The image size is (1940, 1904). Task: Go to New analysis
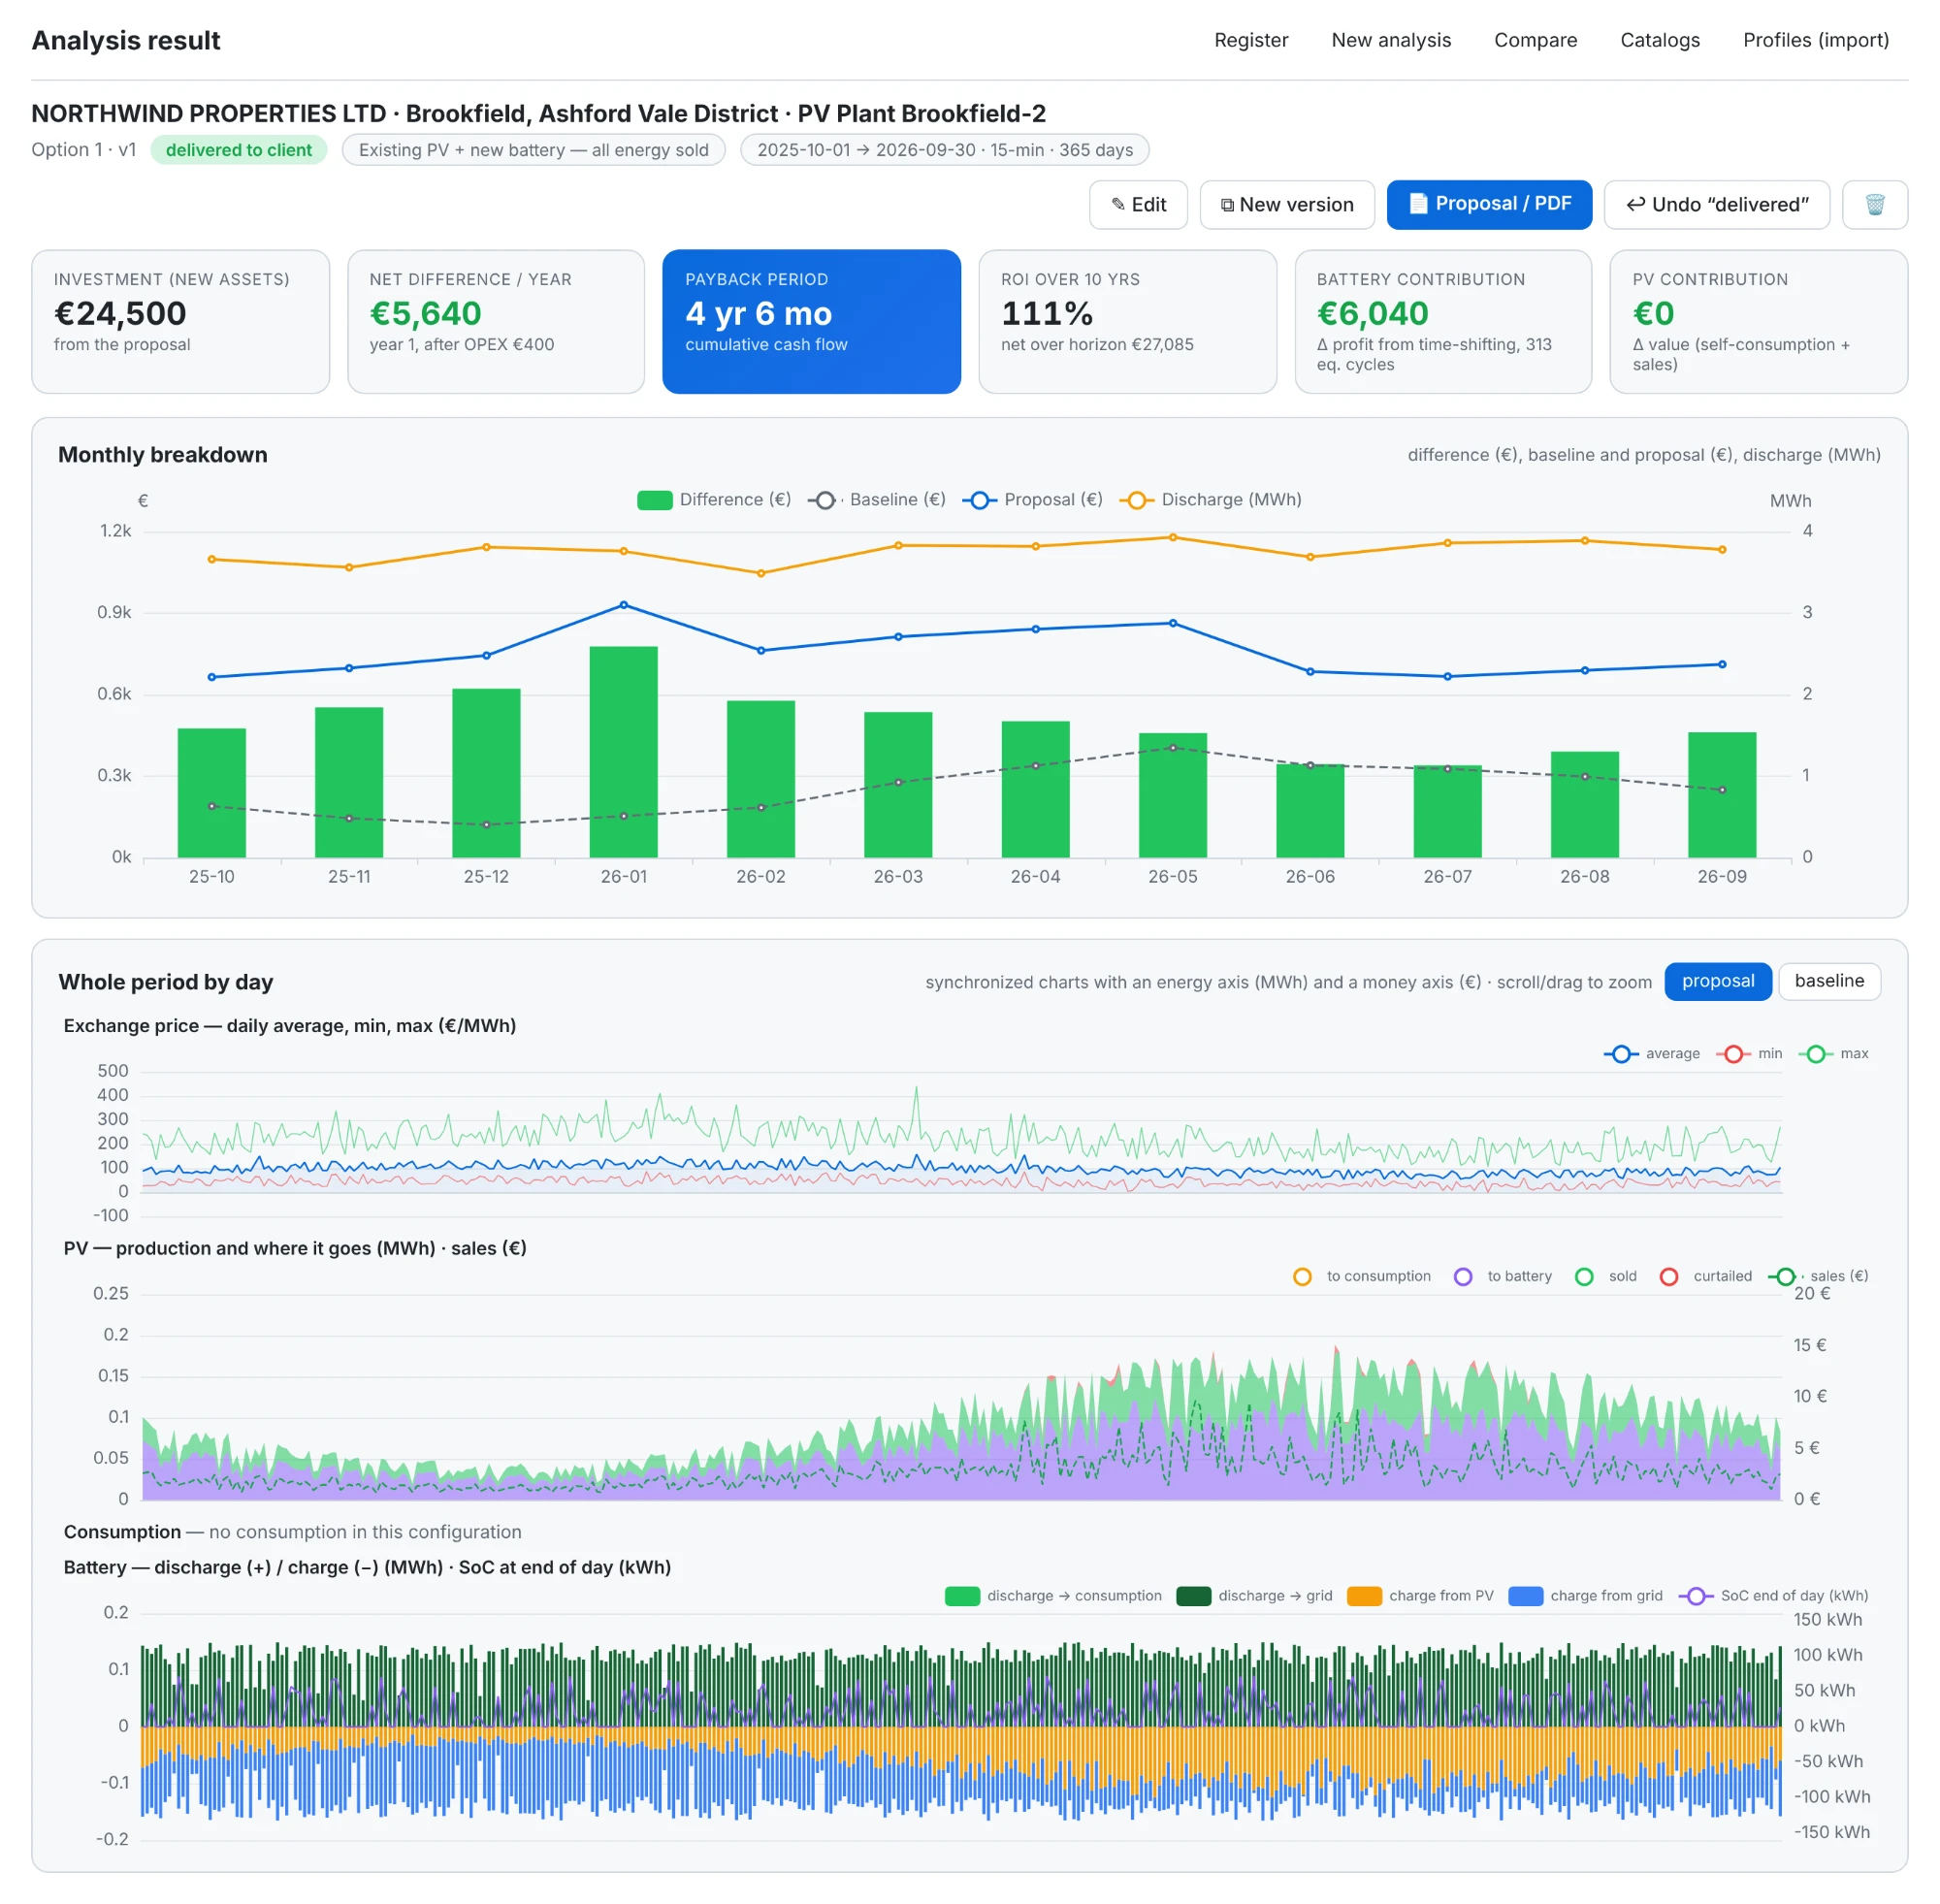coord(1391,40)
